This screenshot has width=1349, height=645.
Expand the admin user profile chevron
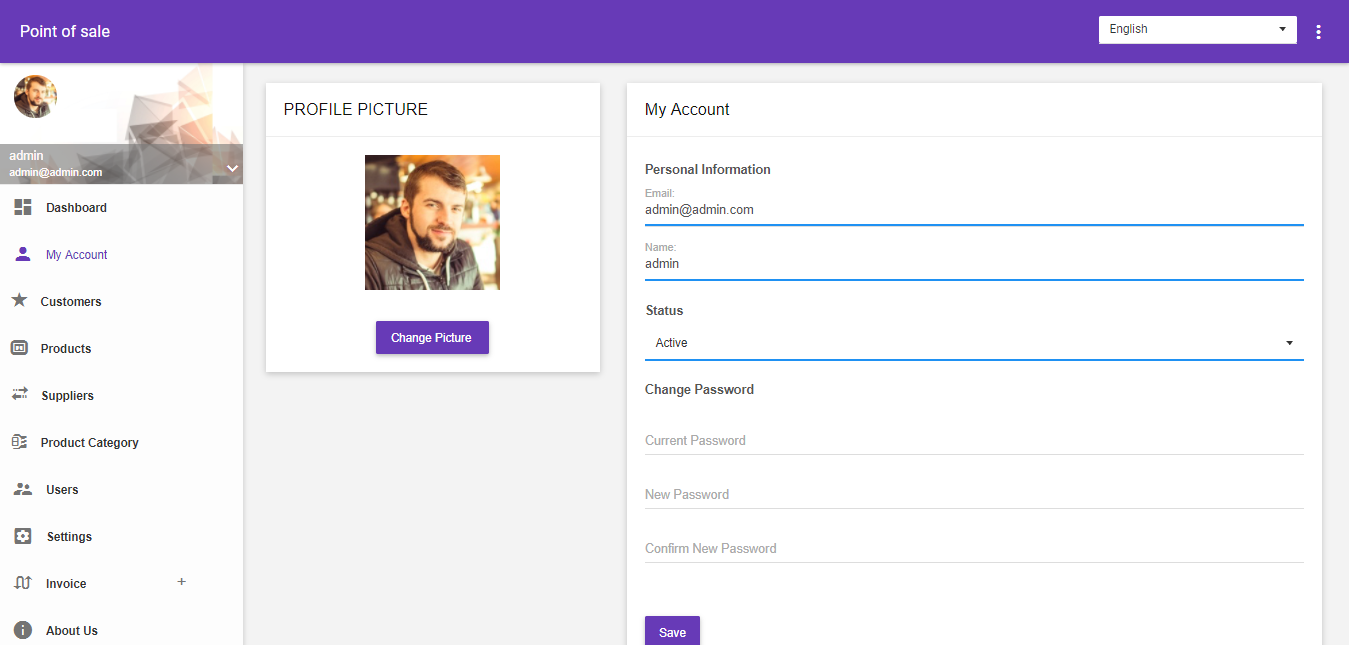click(x=232, y=168)
